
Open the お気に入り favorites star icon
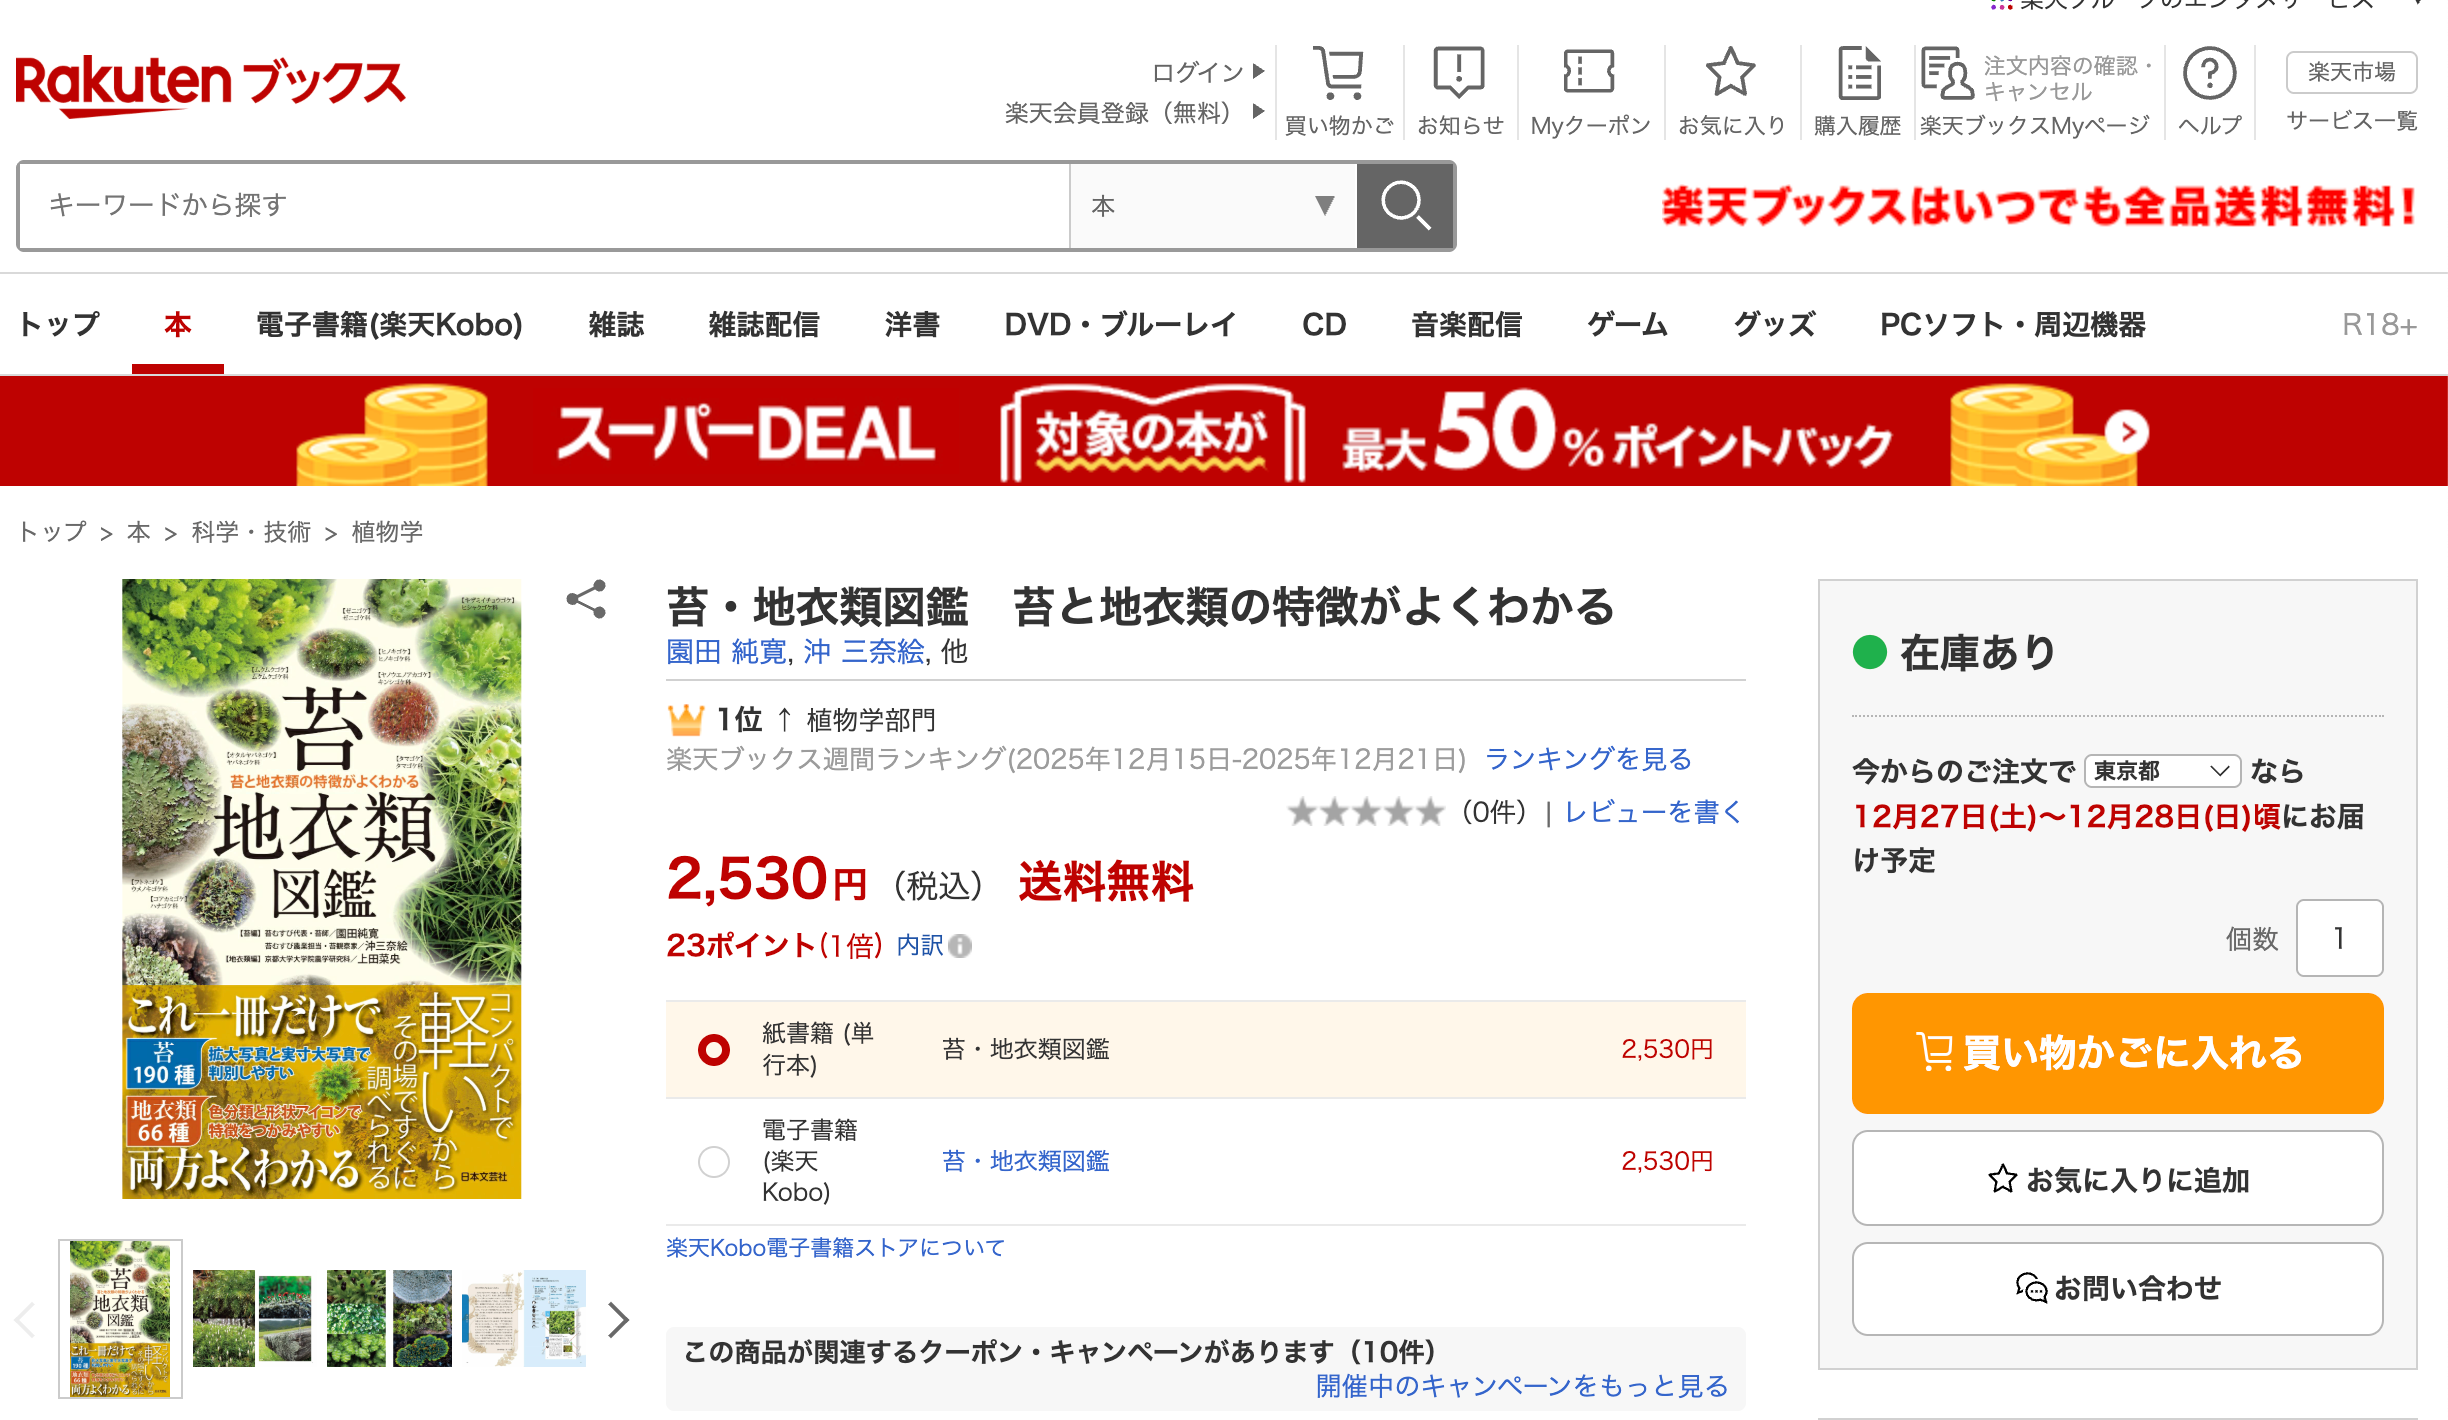[x=1730, y=75]
